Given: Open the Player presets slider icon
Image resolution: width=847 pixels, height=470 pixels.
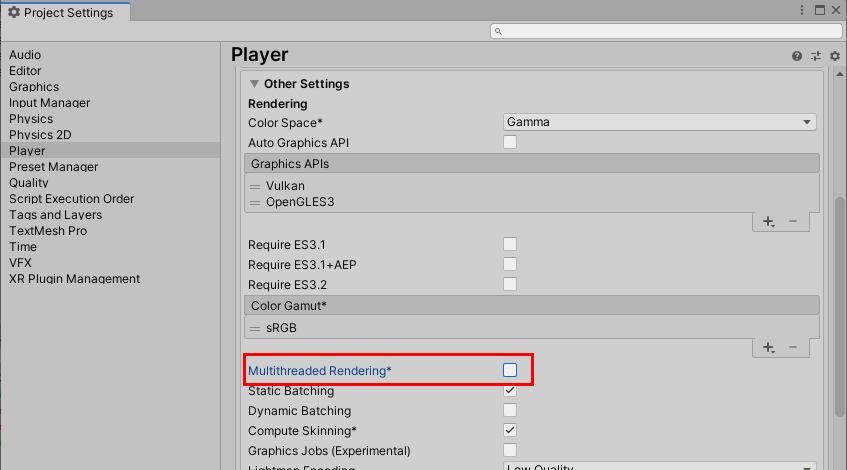Looking at the screenshot, I should click(x=816, y=56).
